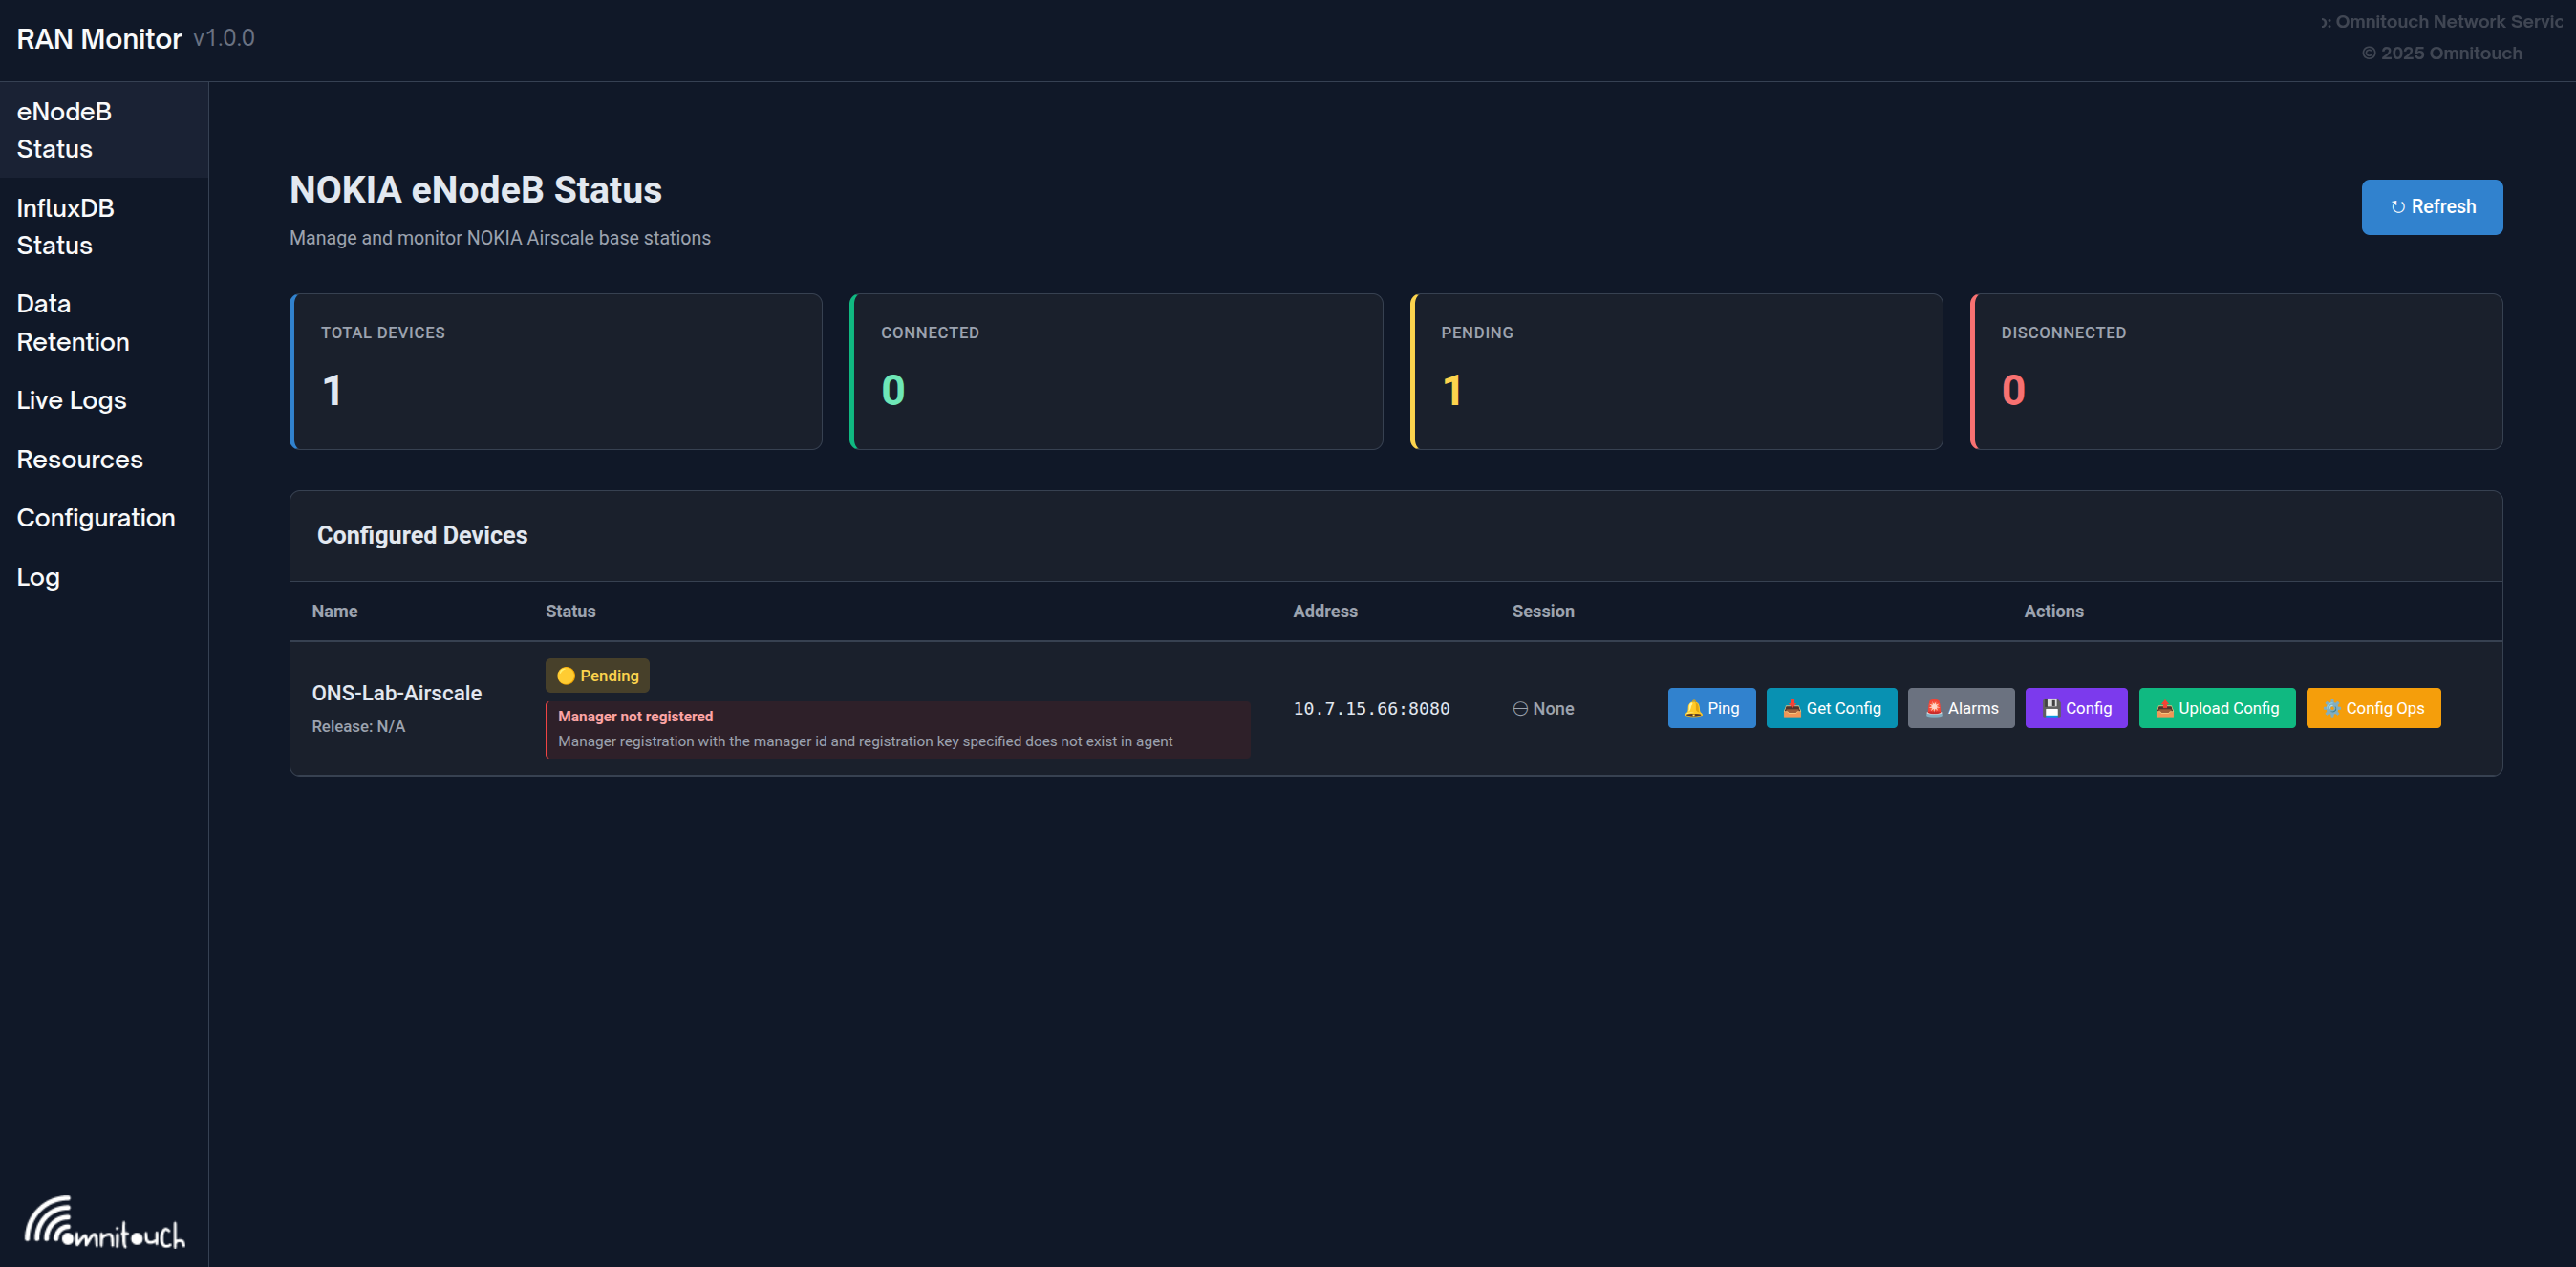This screenshot has height=1267, width=2576.
Task: Click the 'Release: N/A' text
Action: pos(358,727)
